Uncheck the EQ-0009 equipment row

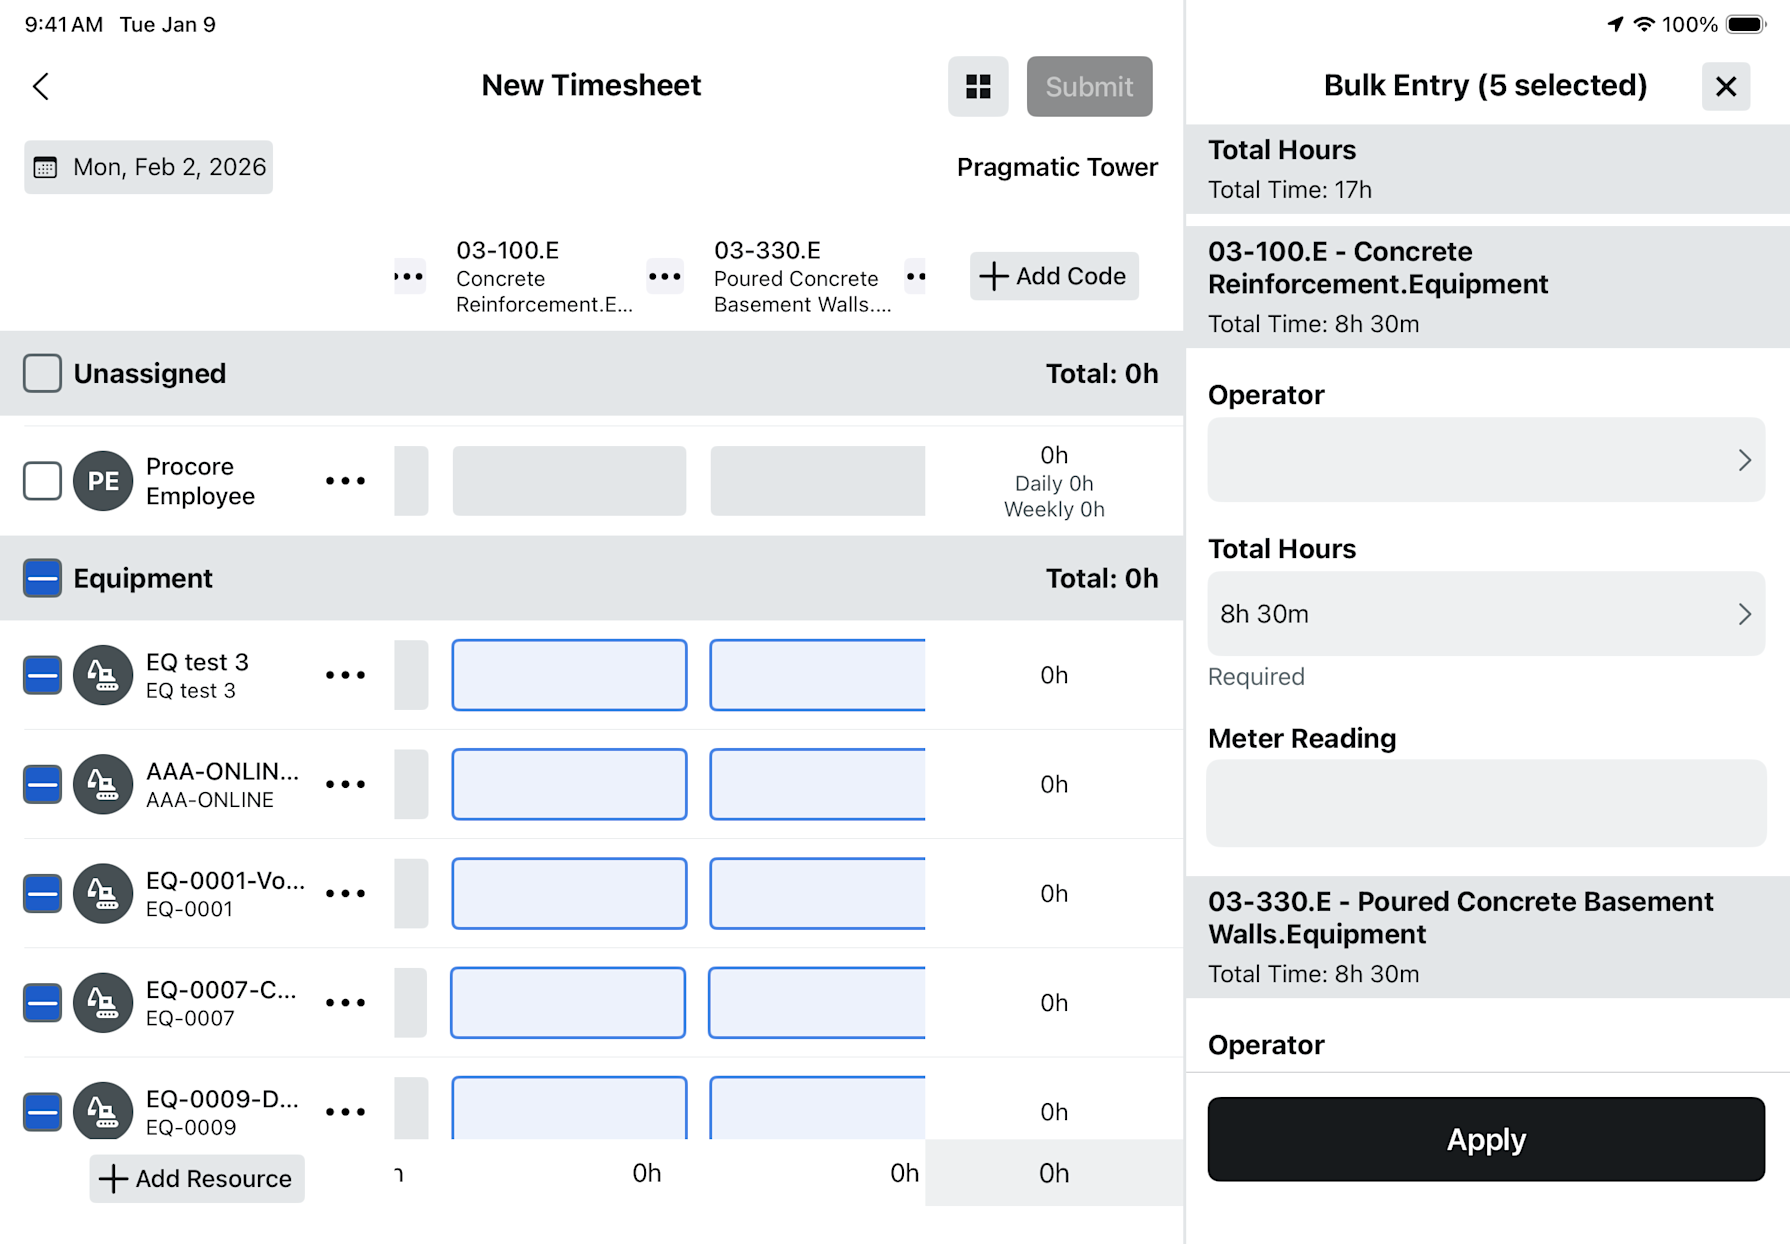tap(42, 1111)
